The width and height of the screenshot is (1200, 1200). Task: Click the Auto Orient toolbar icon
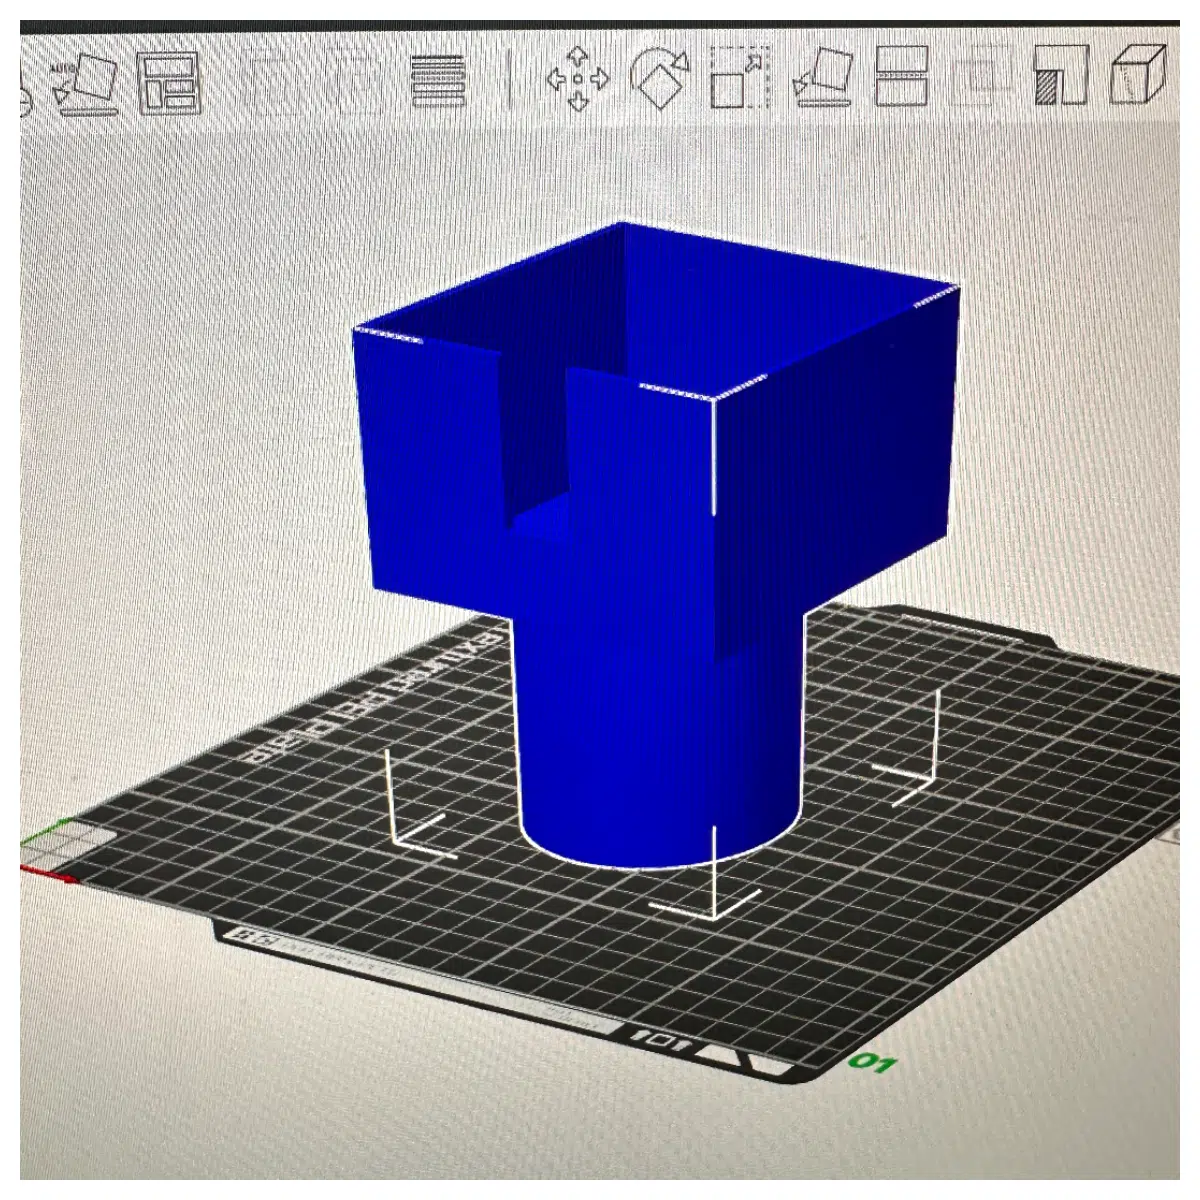click(x=84, y=82)
